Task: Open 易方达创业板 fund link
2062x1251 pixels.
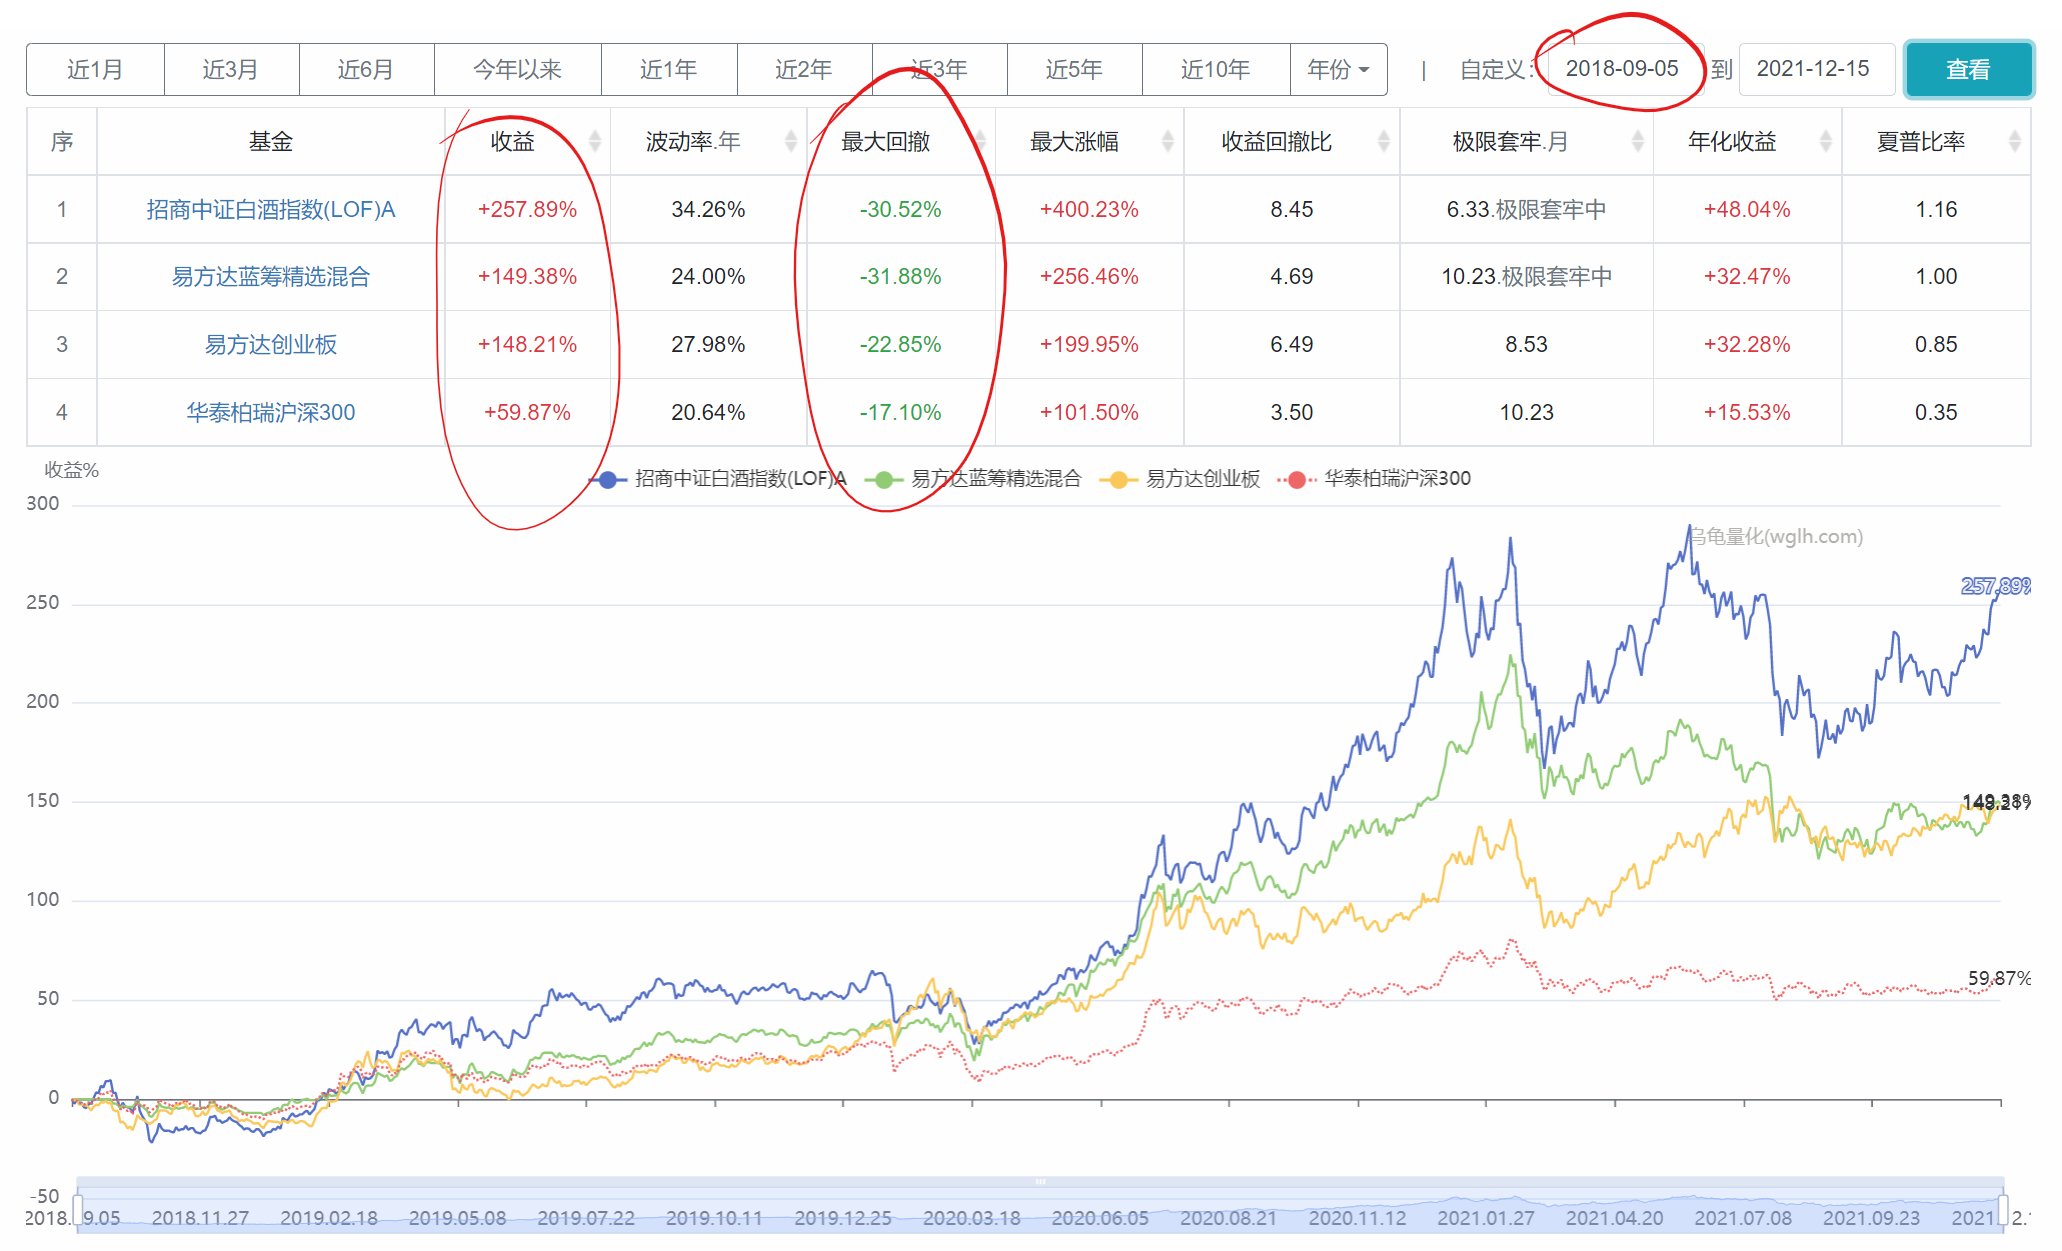Action: tap(270, 345)
